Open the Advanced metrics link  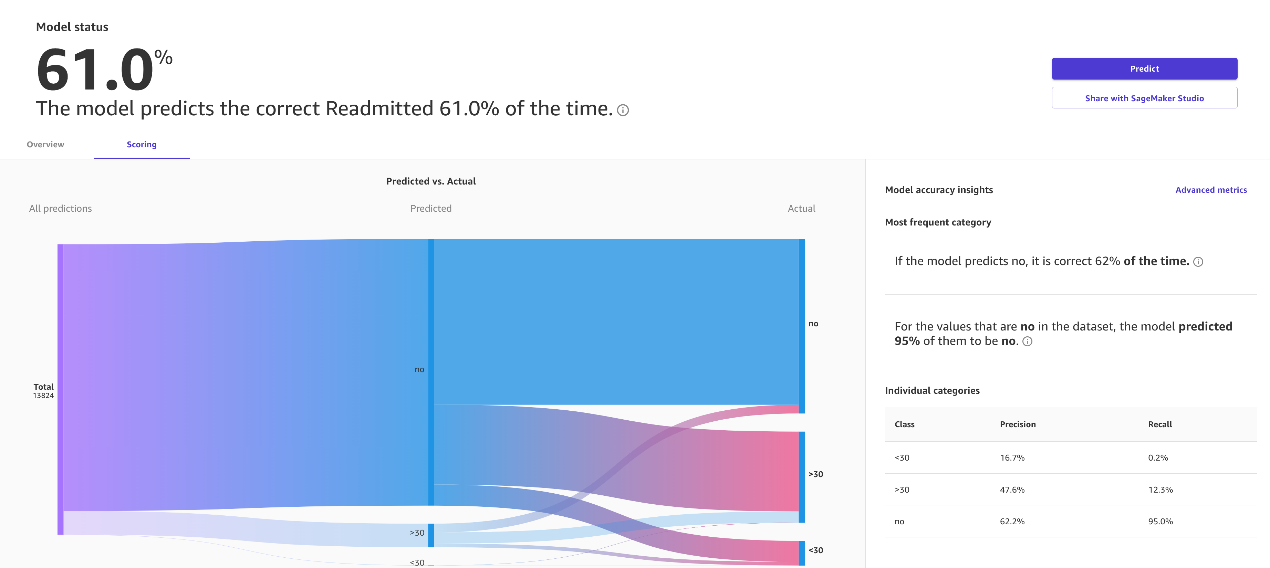(1211, 190)
